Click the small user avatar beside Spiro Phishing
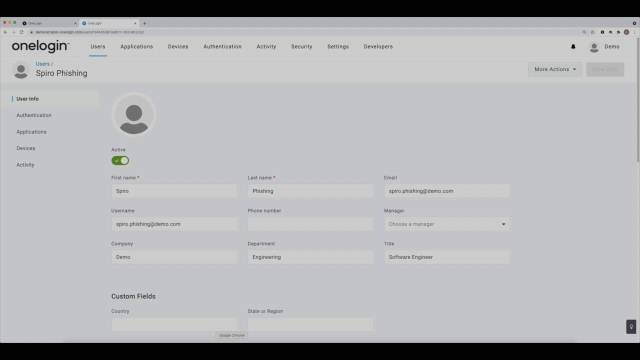 tap(21, 70)
